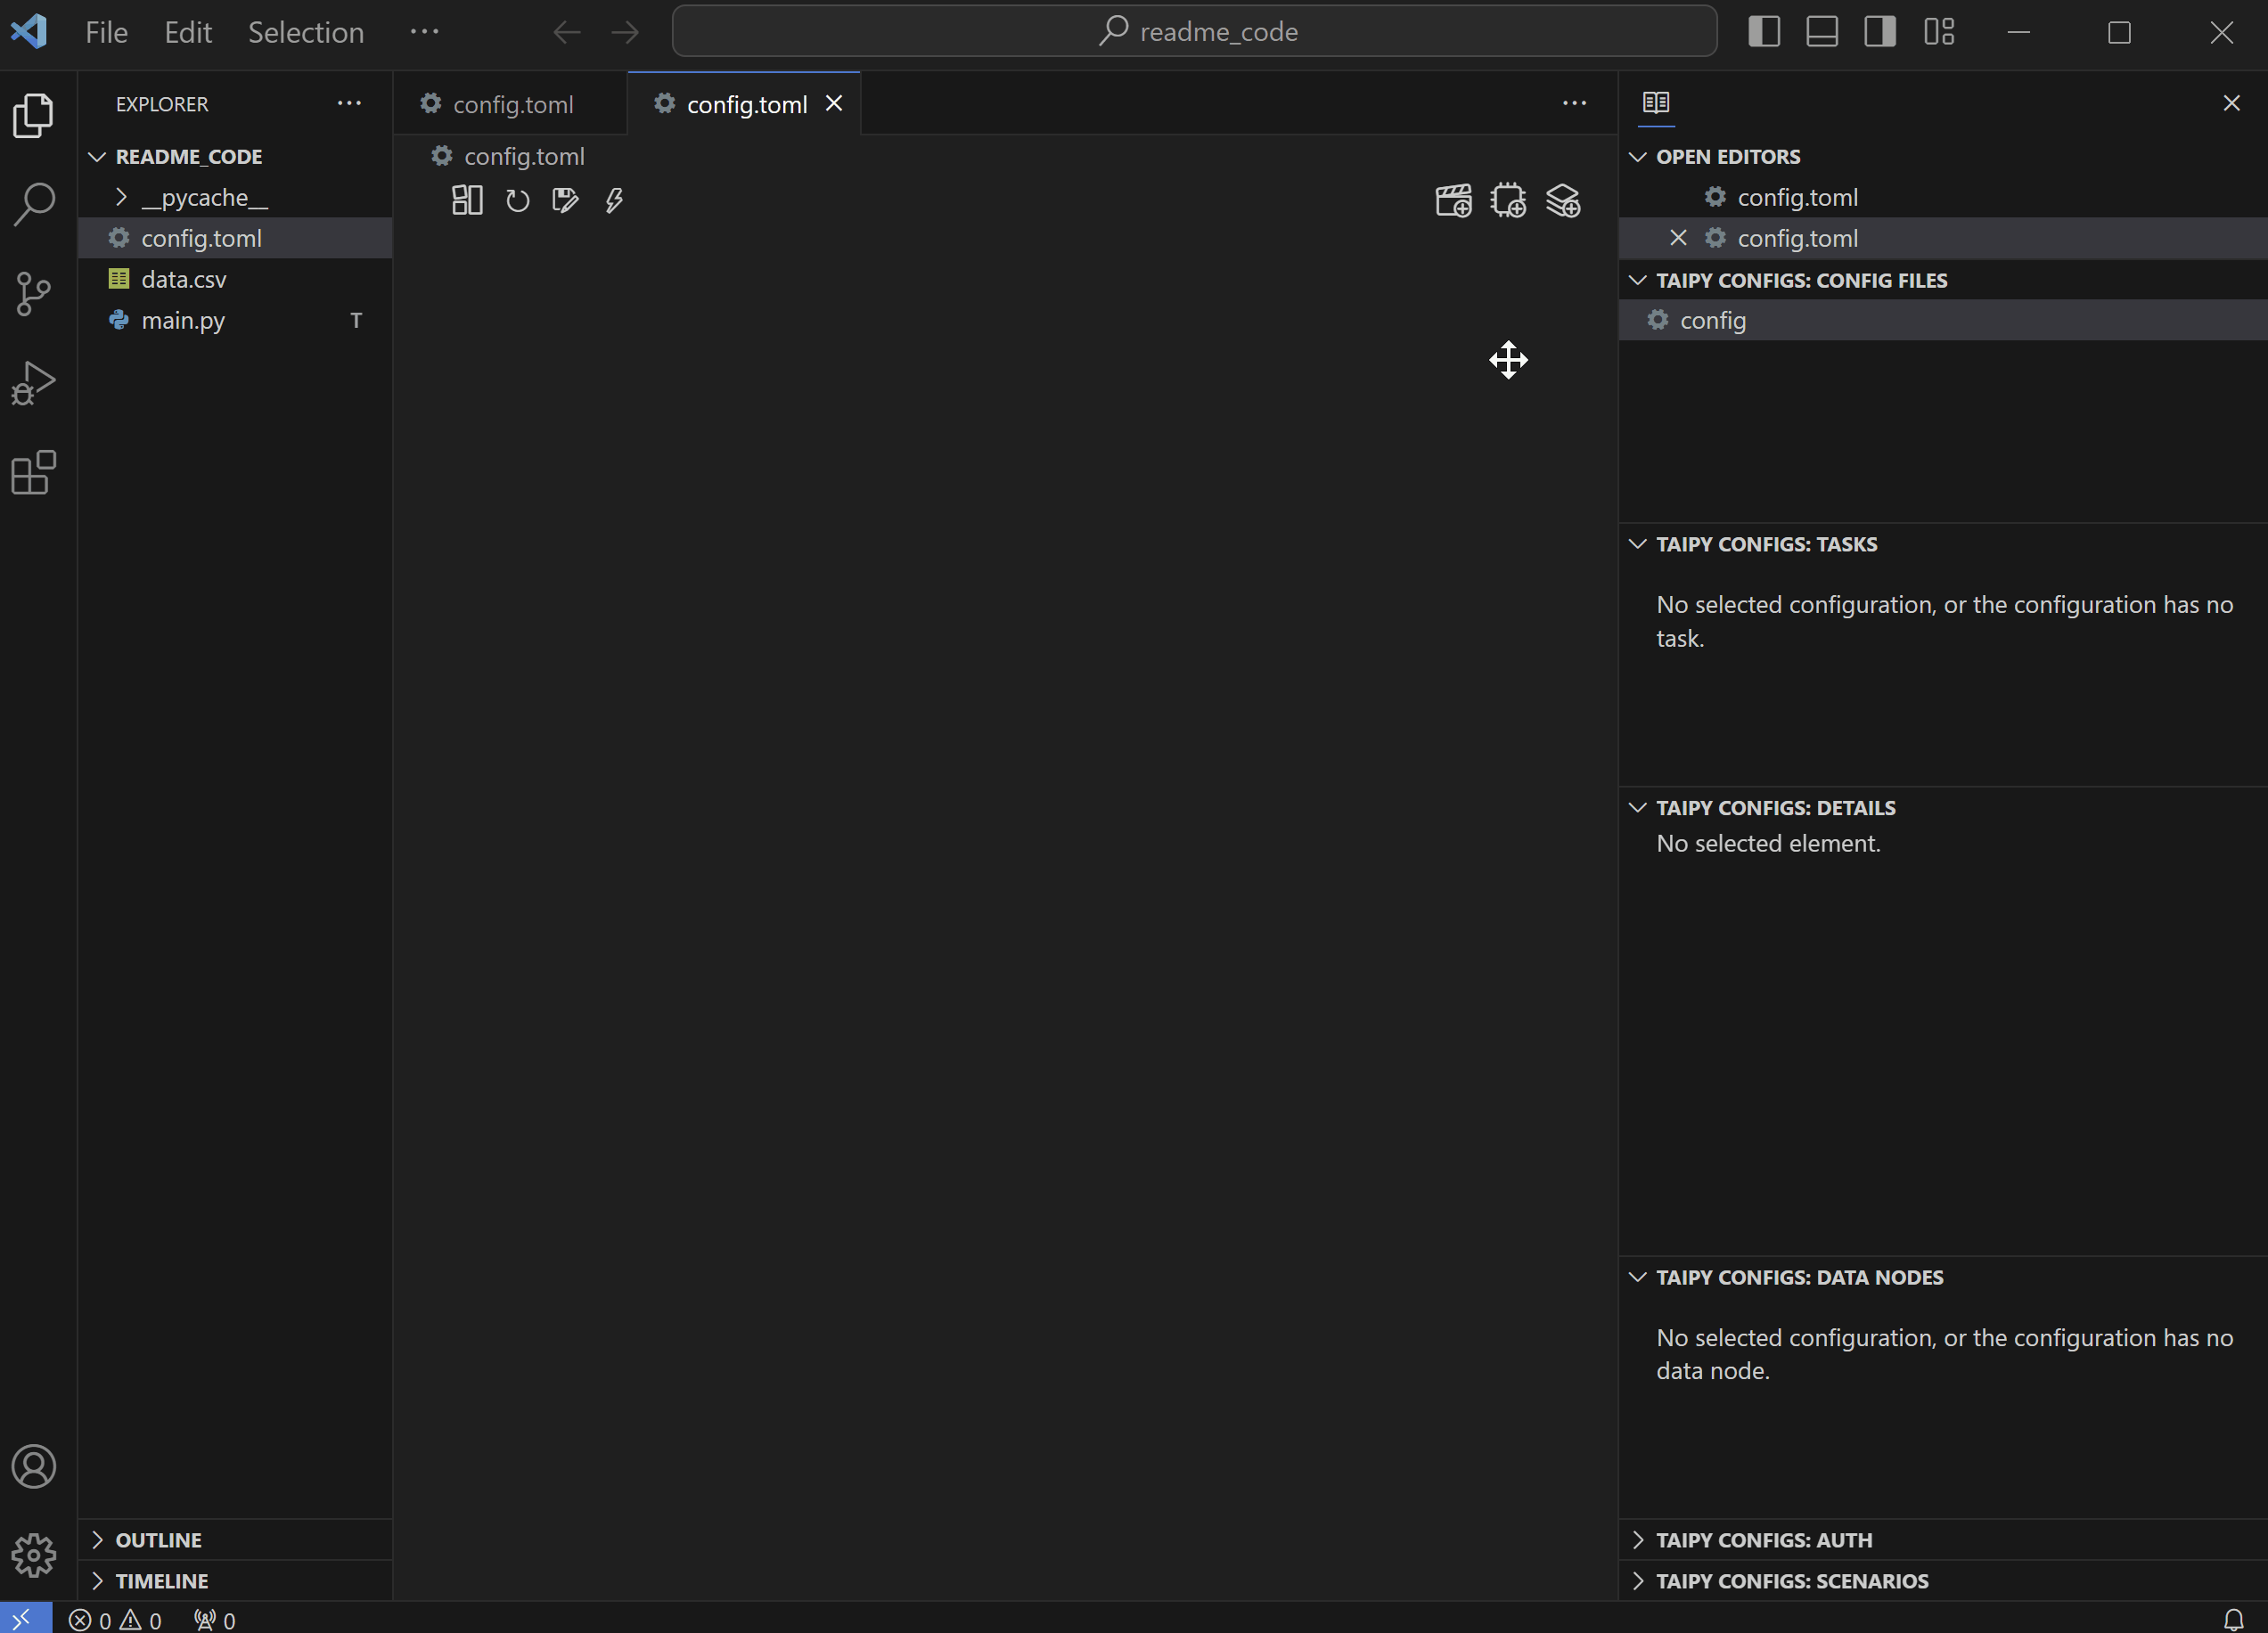Click the save-as icon in the diagram toolbar
2268x1633 pixels.
[565, 201]
